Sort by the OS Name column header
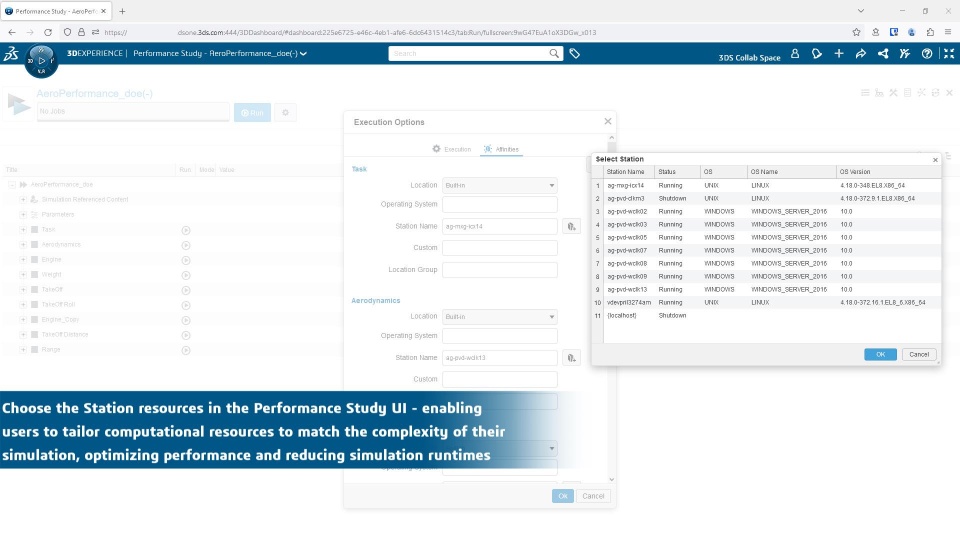960x540 pixels. [x=792, y=172]
